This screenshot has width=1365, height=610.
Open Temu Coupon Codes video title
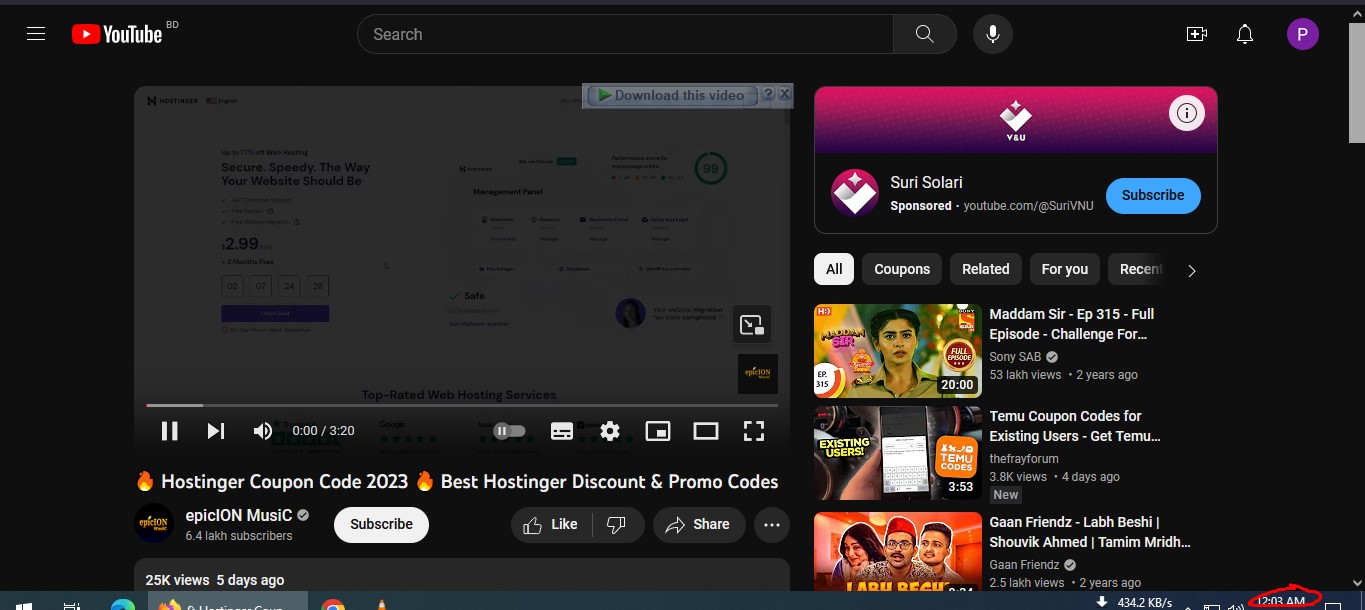pyautogui.click(x=1075, y=426)
